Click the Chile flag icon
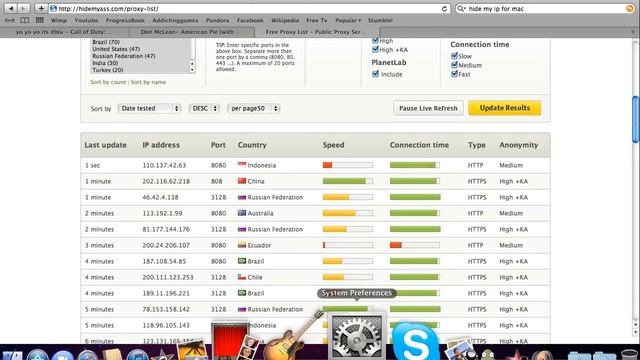Viewport: 640px width, 360px height. 242,277
